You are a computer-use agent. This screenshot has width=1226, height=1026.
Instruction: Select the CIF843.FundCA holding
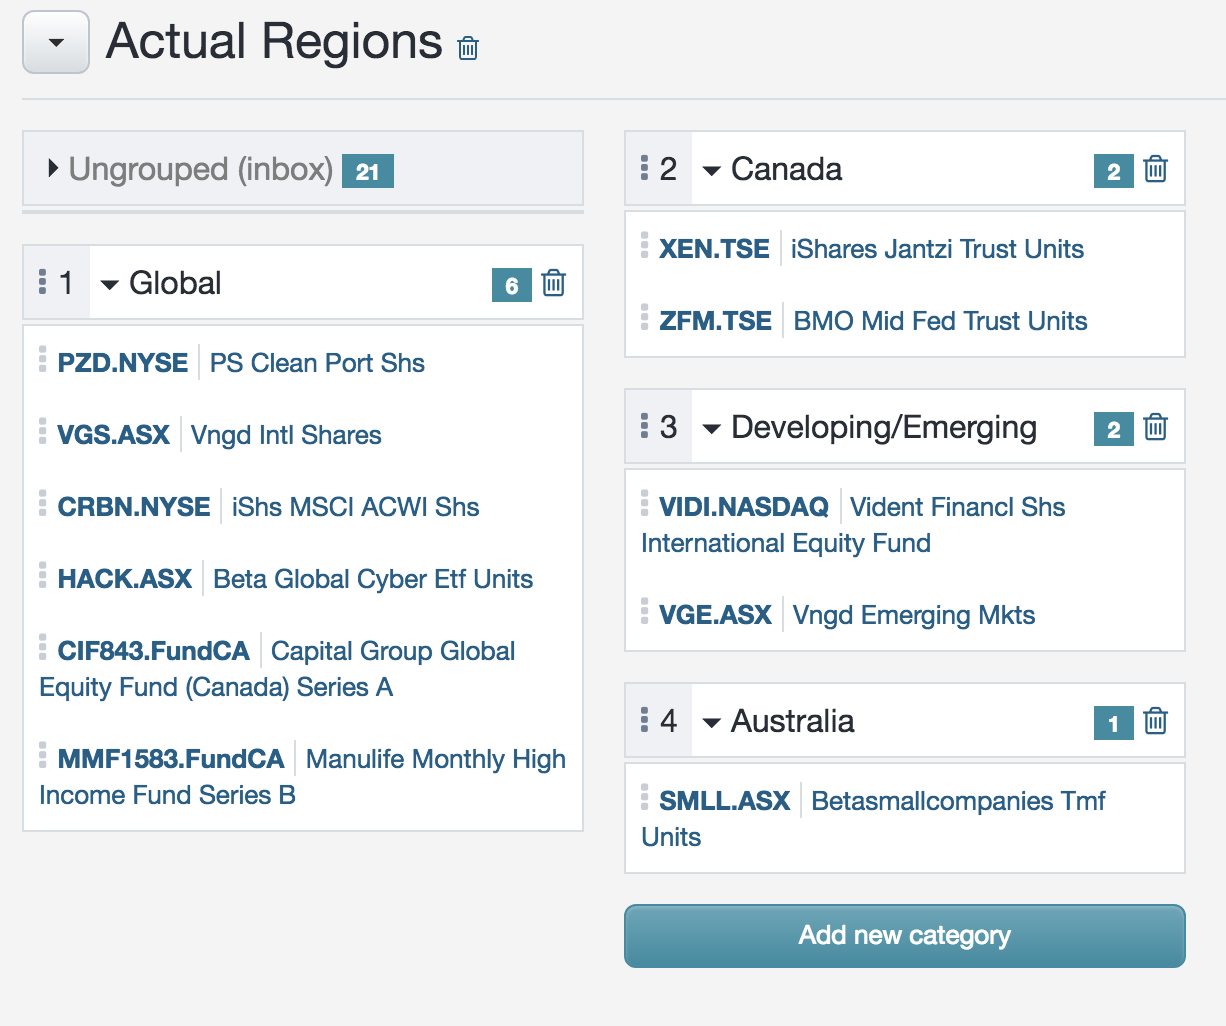coord(153,651)
